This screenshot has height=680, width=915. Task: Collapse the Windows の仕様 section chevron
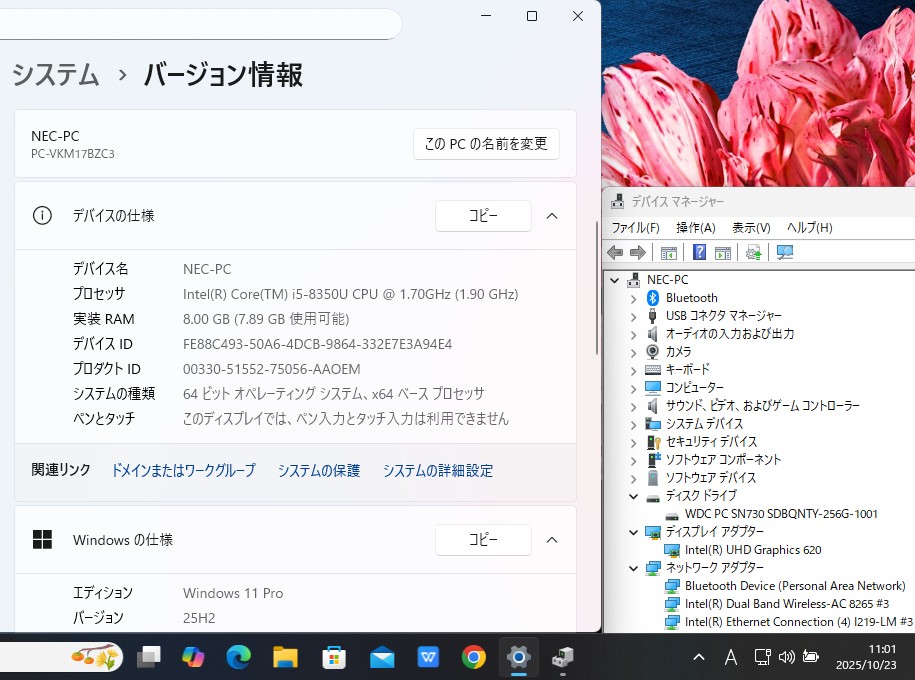(551, 540)
